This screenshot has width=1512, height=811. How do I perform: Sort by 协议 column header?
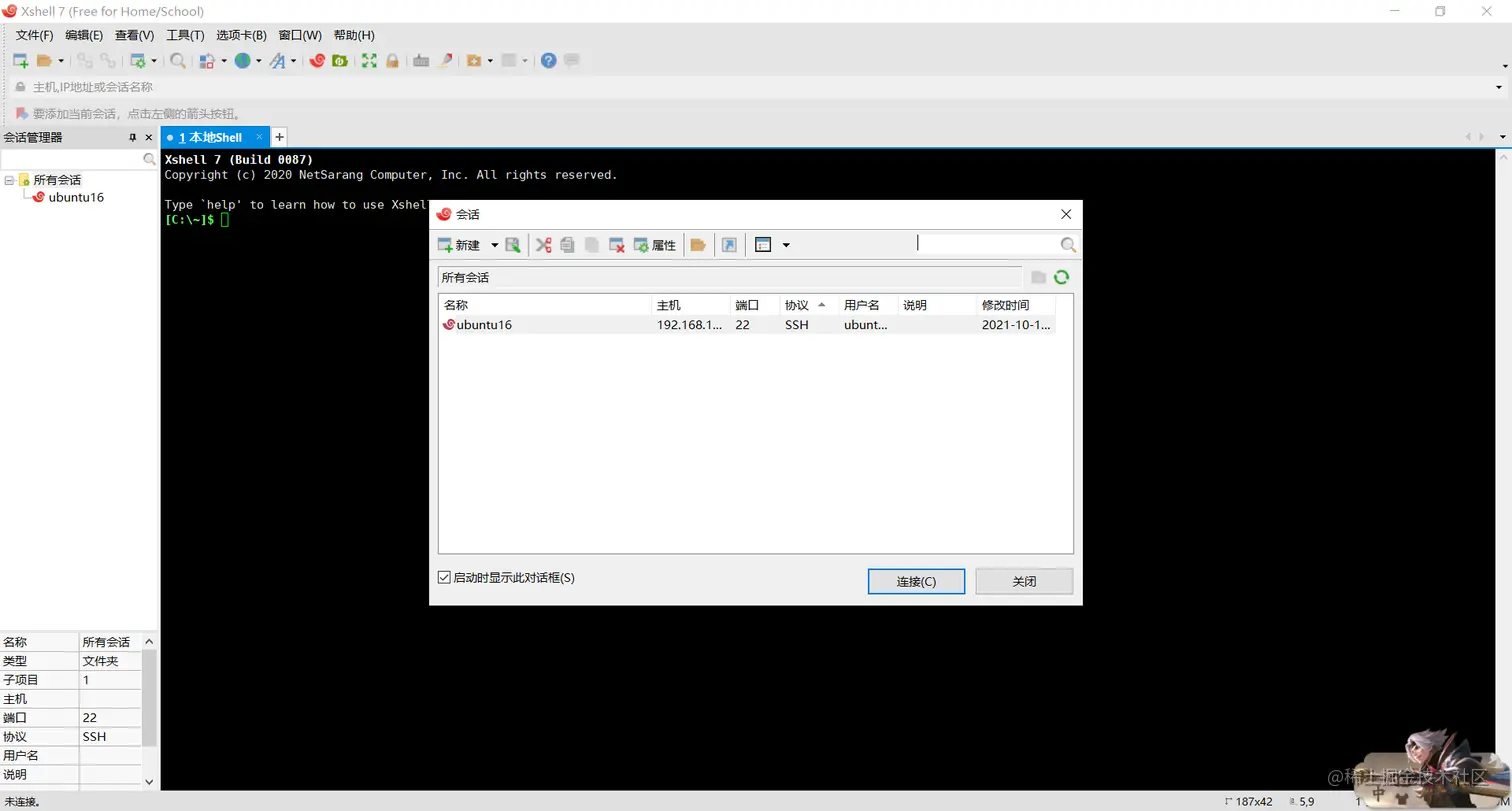pos(808,305)
